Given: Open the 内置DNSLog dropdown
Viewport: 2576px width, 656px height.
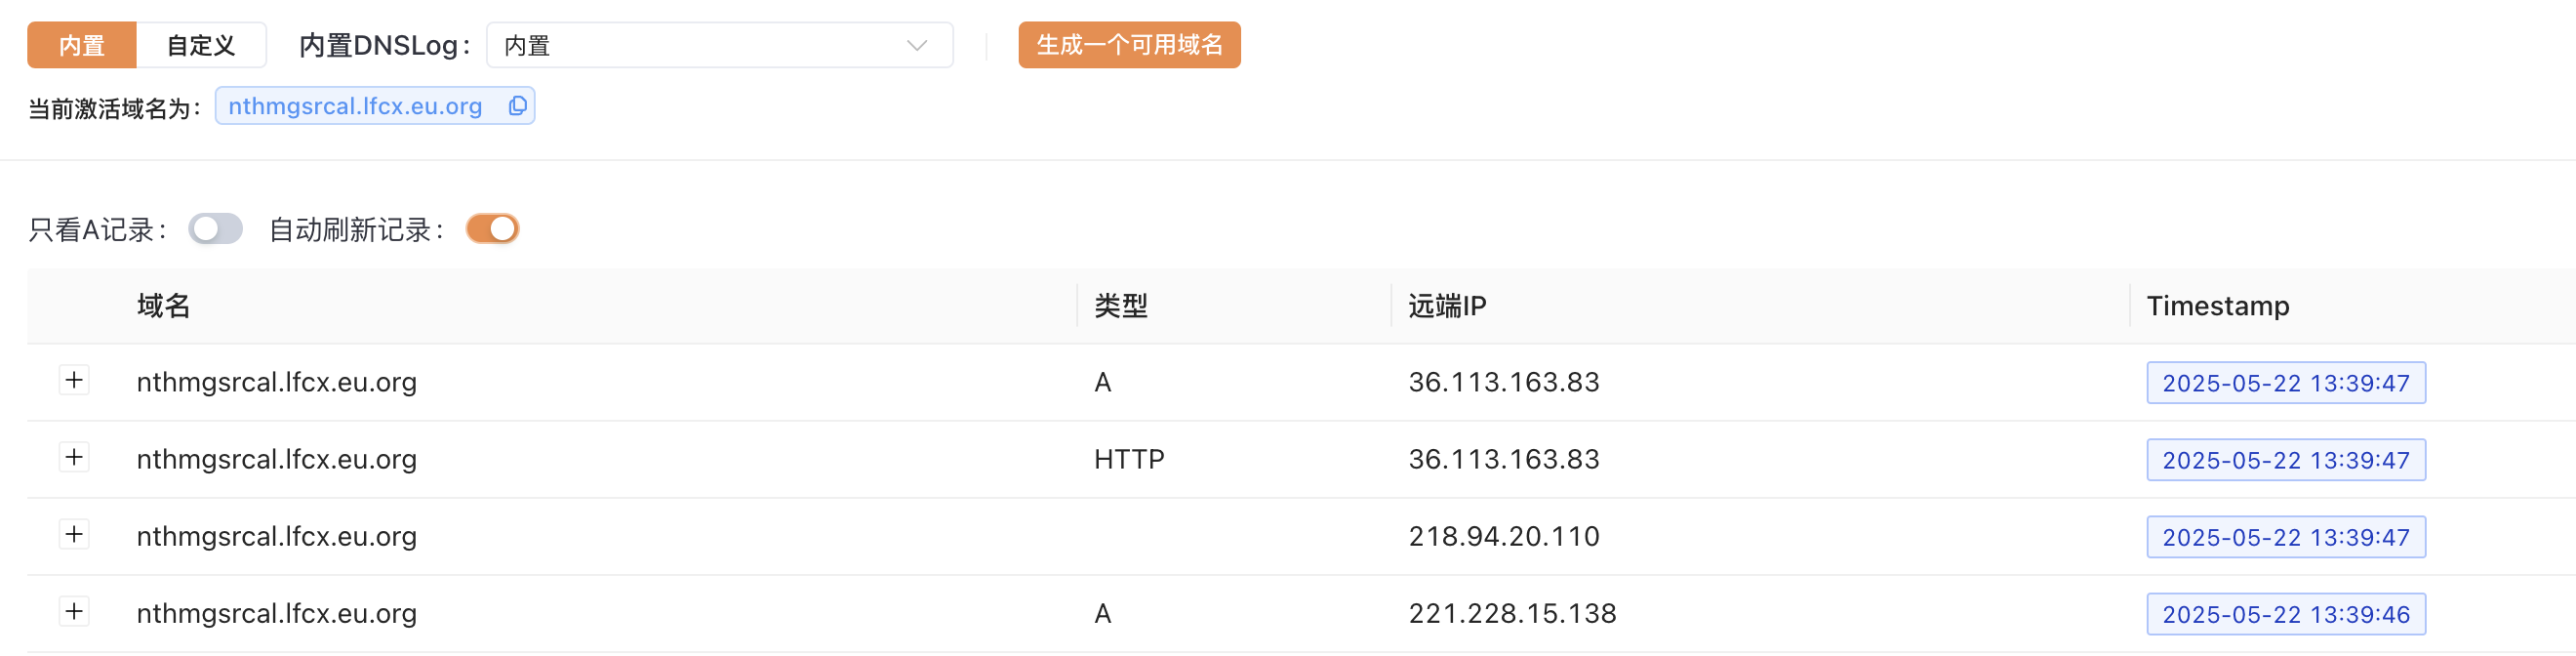Looking at the screenshot, I should tap(718, 46).
